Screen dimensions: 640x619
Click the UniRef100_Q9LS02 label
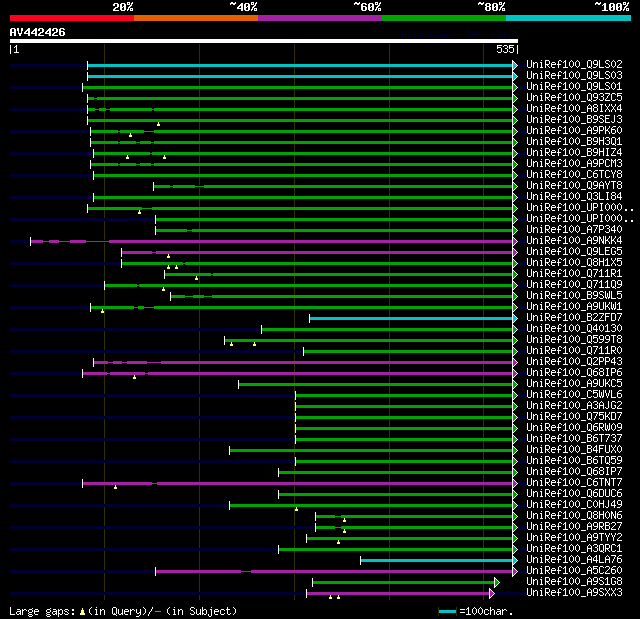tap(574, 64)
